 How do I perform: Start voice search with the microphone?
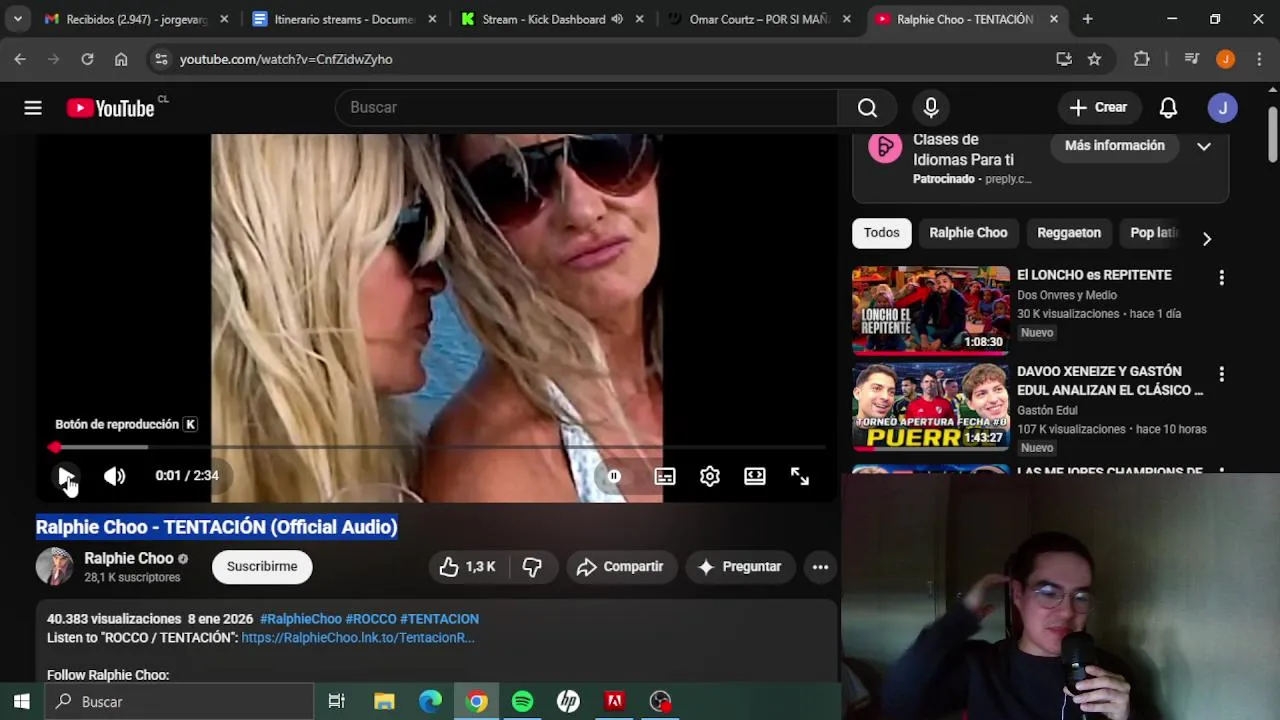point(931,107)
